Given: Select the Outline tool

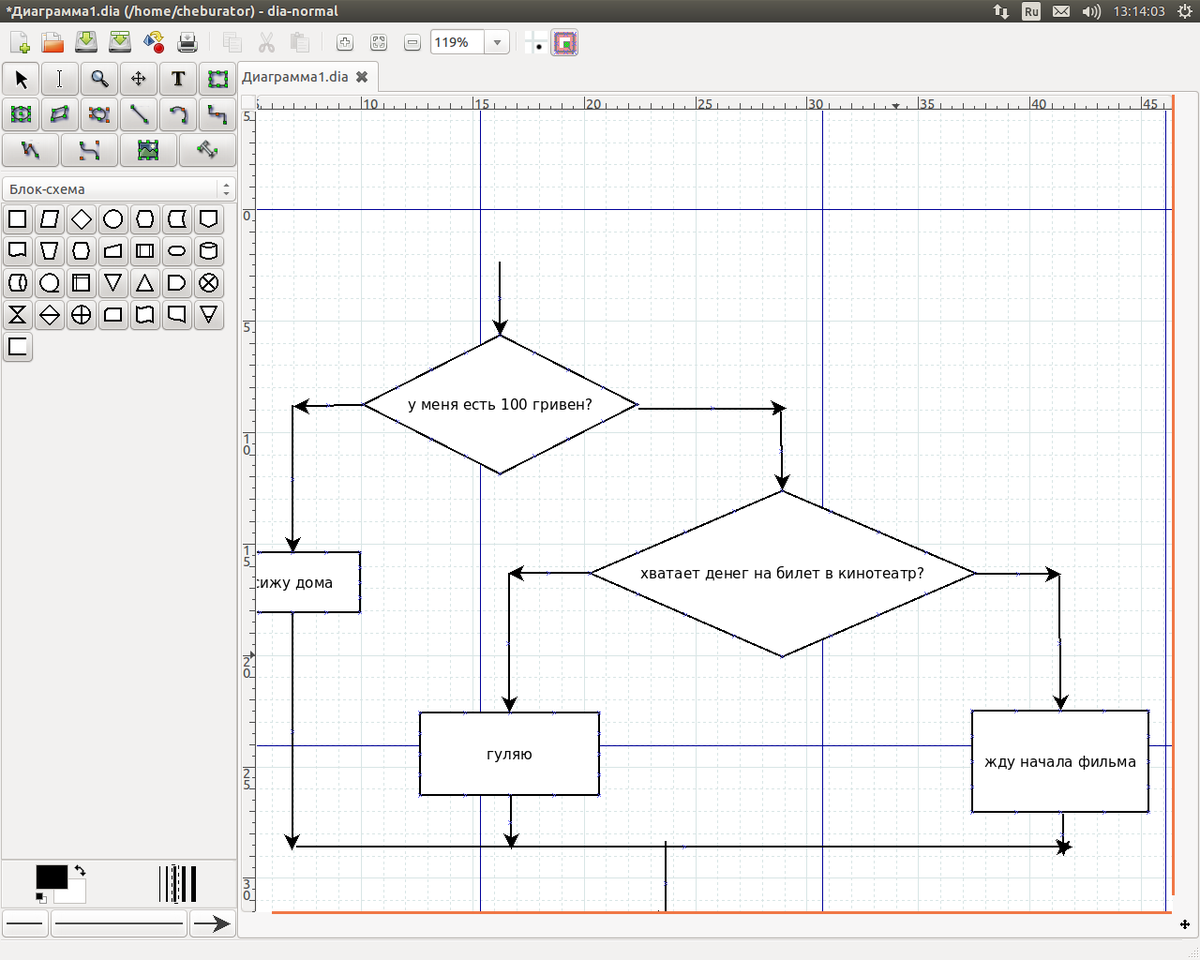Looking at the screenshot, I should [x=207, y=150].
